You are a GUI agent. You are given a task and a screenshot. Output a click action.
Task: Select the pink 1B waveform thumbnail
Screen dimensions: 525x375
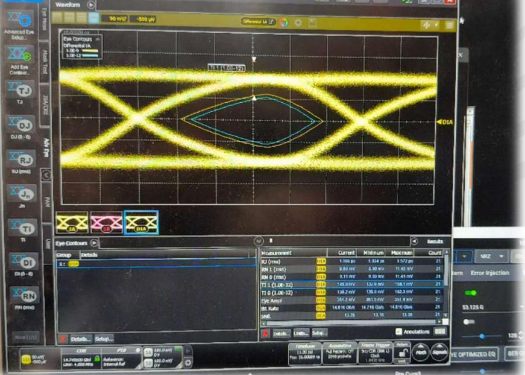tap(106, 223)
